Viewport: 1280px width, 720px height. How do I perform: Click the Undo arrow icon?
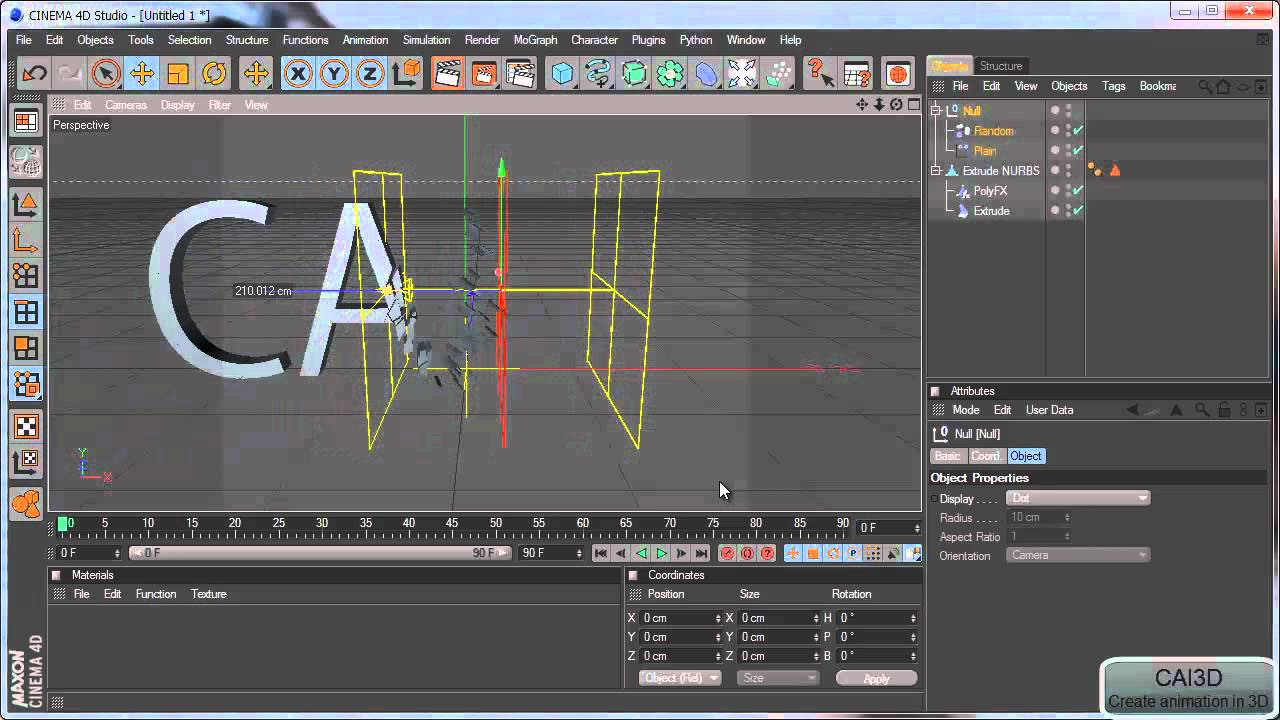tap(34, 74)
